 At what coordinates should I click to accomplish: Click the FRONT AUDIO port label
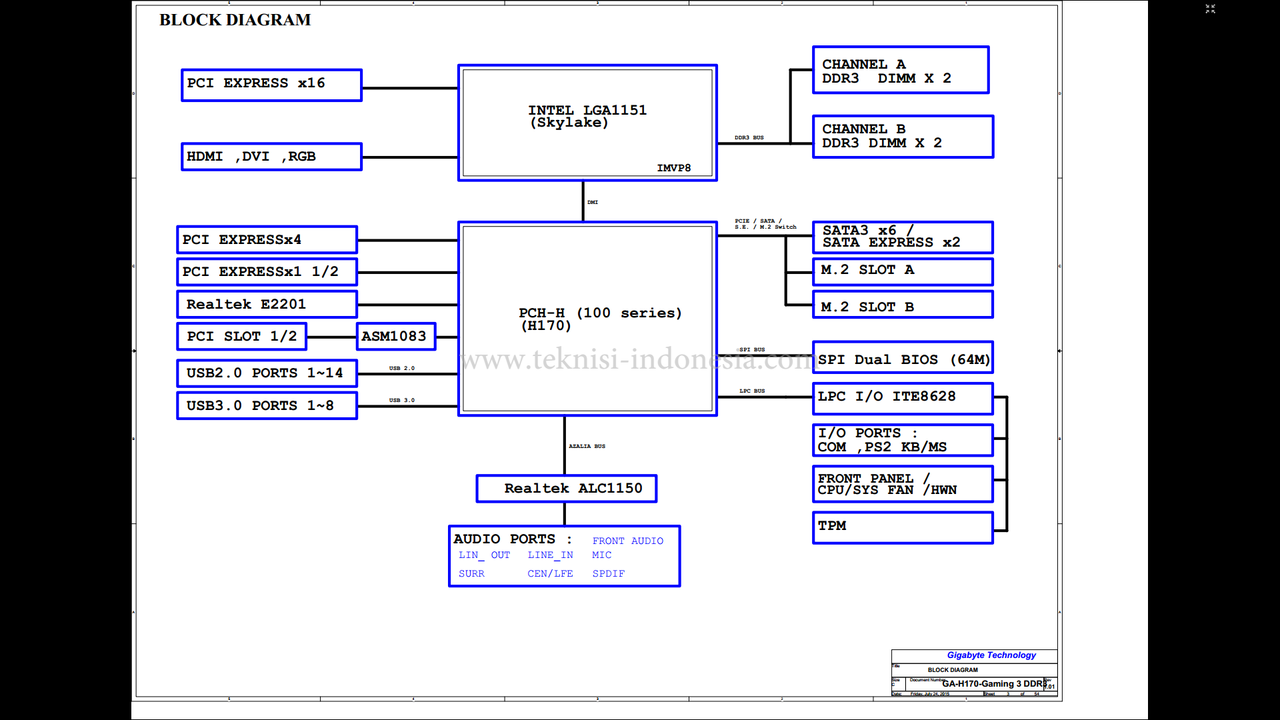[x=628, y=541]
